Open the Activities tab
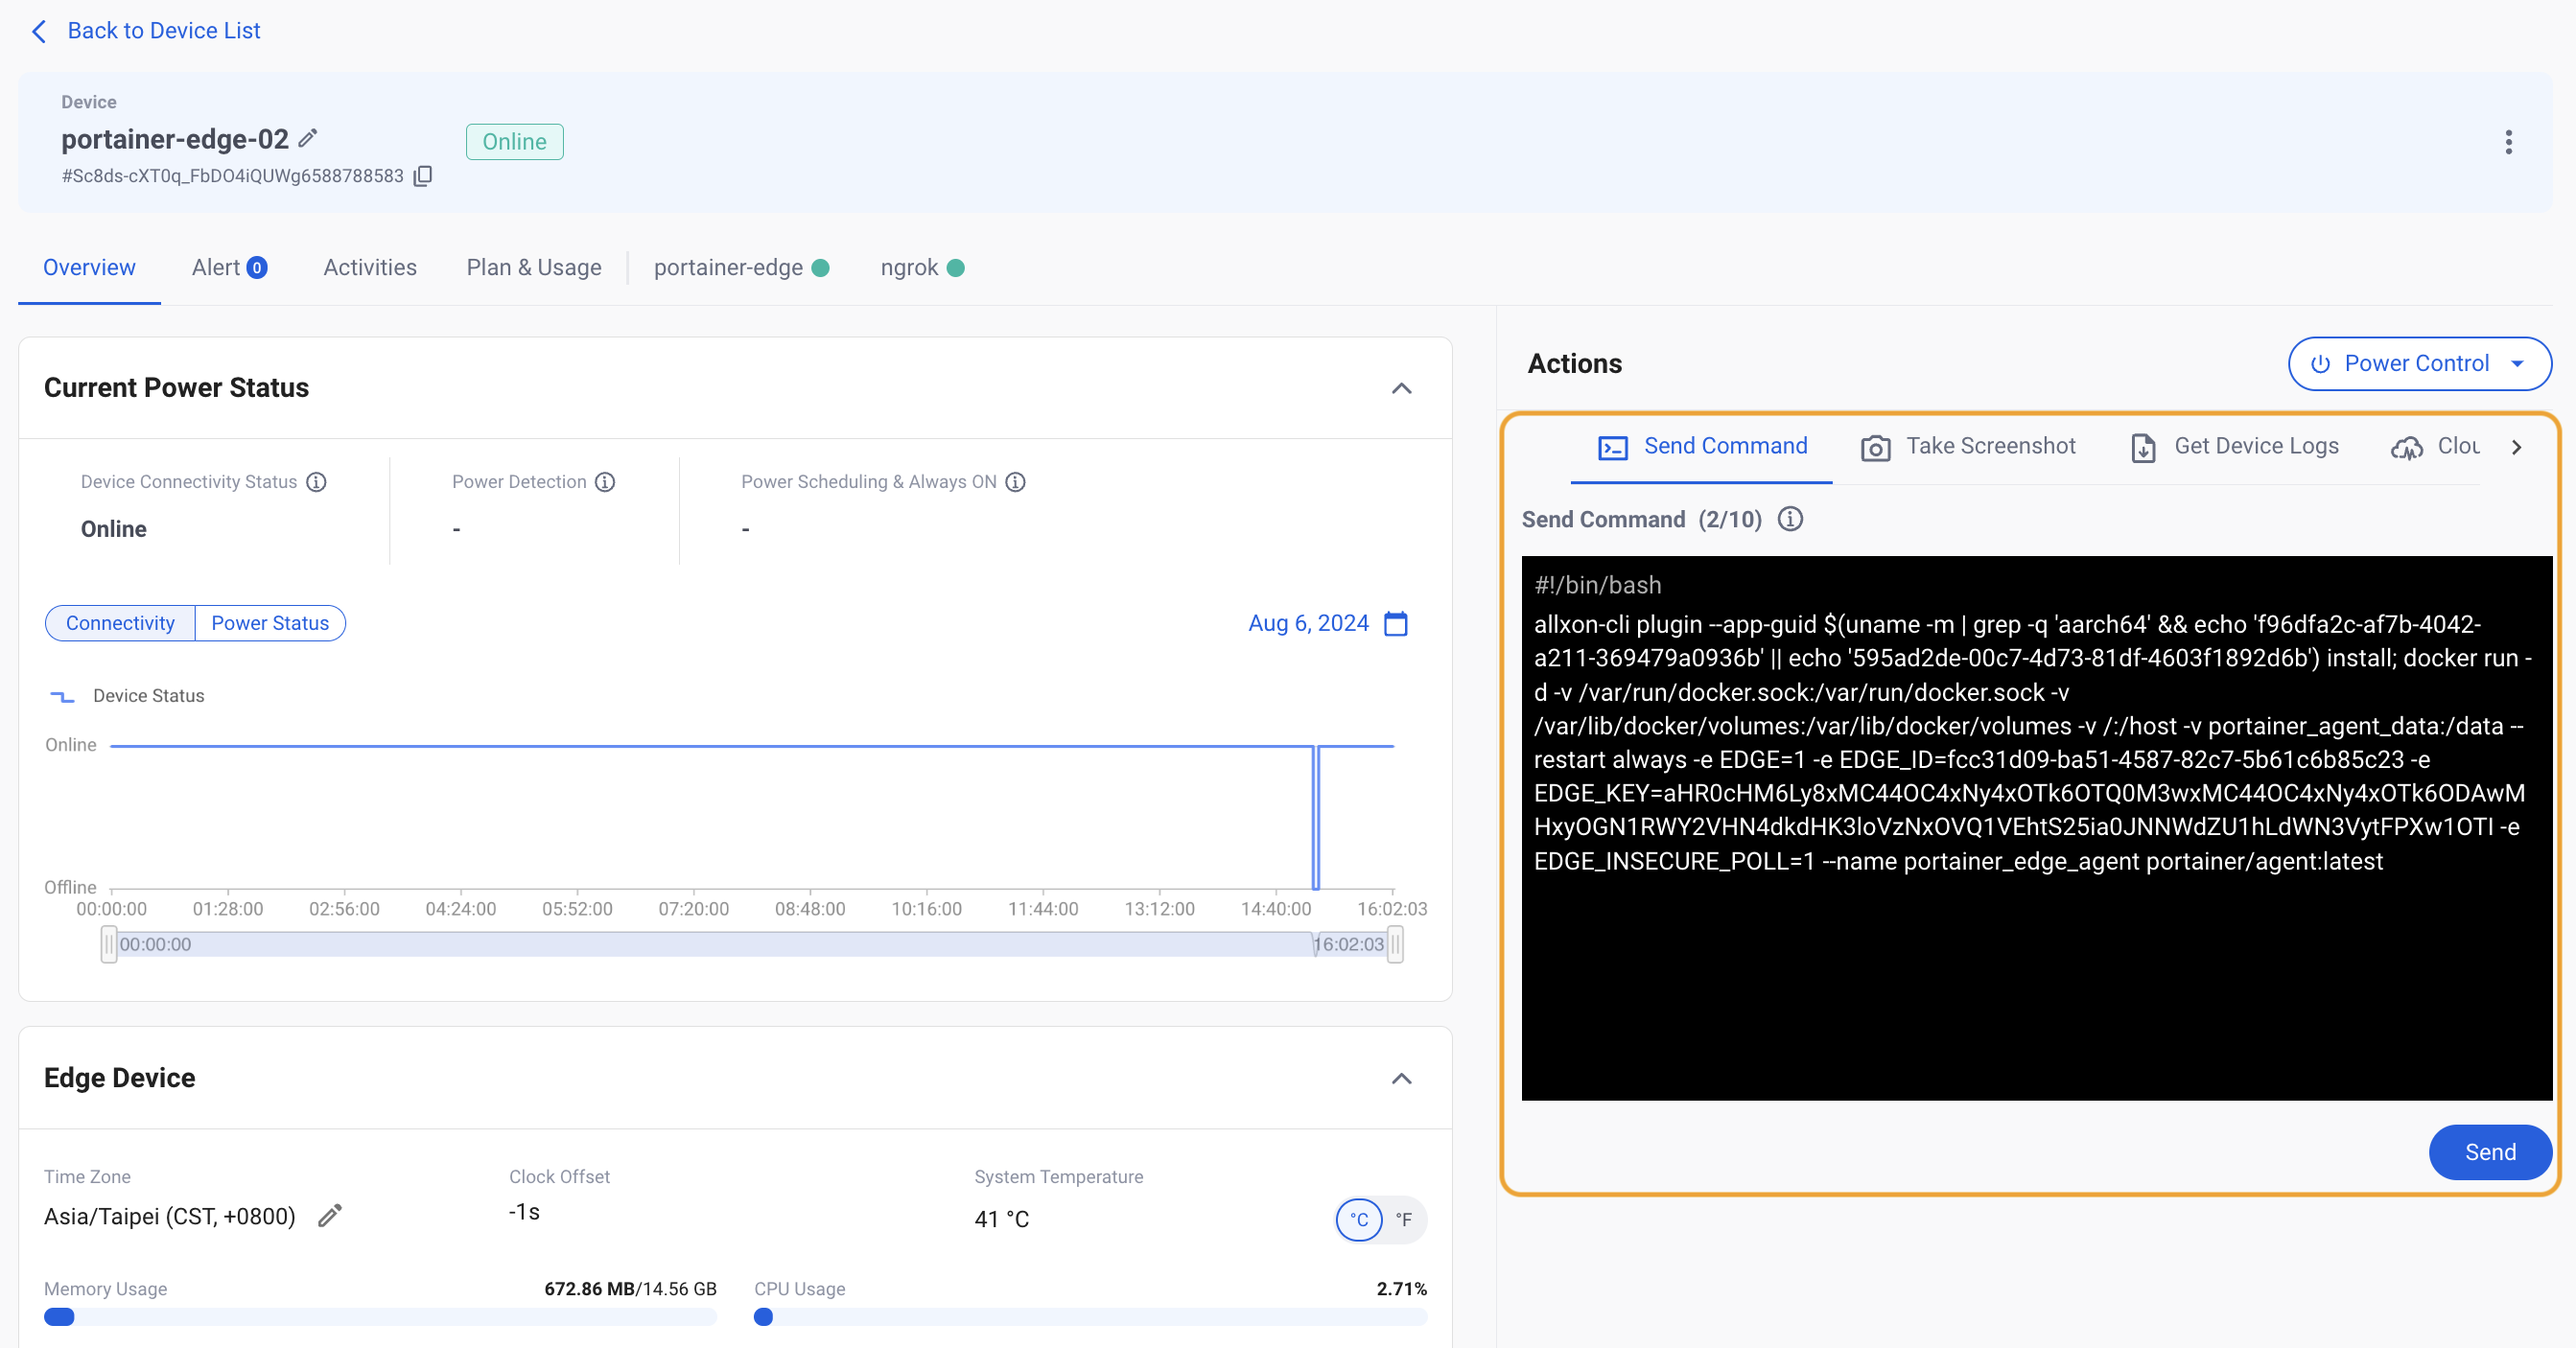 click(x=370, y=267)
